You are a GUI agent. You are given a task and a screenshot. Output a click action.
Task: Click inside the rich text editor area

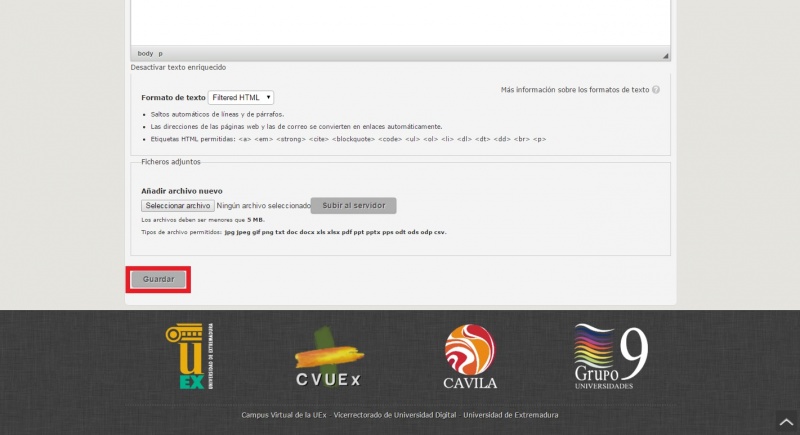[400, 20]
